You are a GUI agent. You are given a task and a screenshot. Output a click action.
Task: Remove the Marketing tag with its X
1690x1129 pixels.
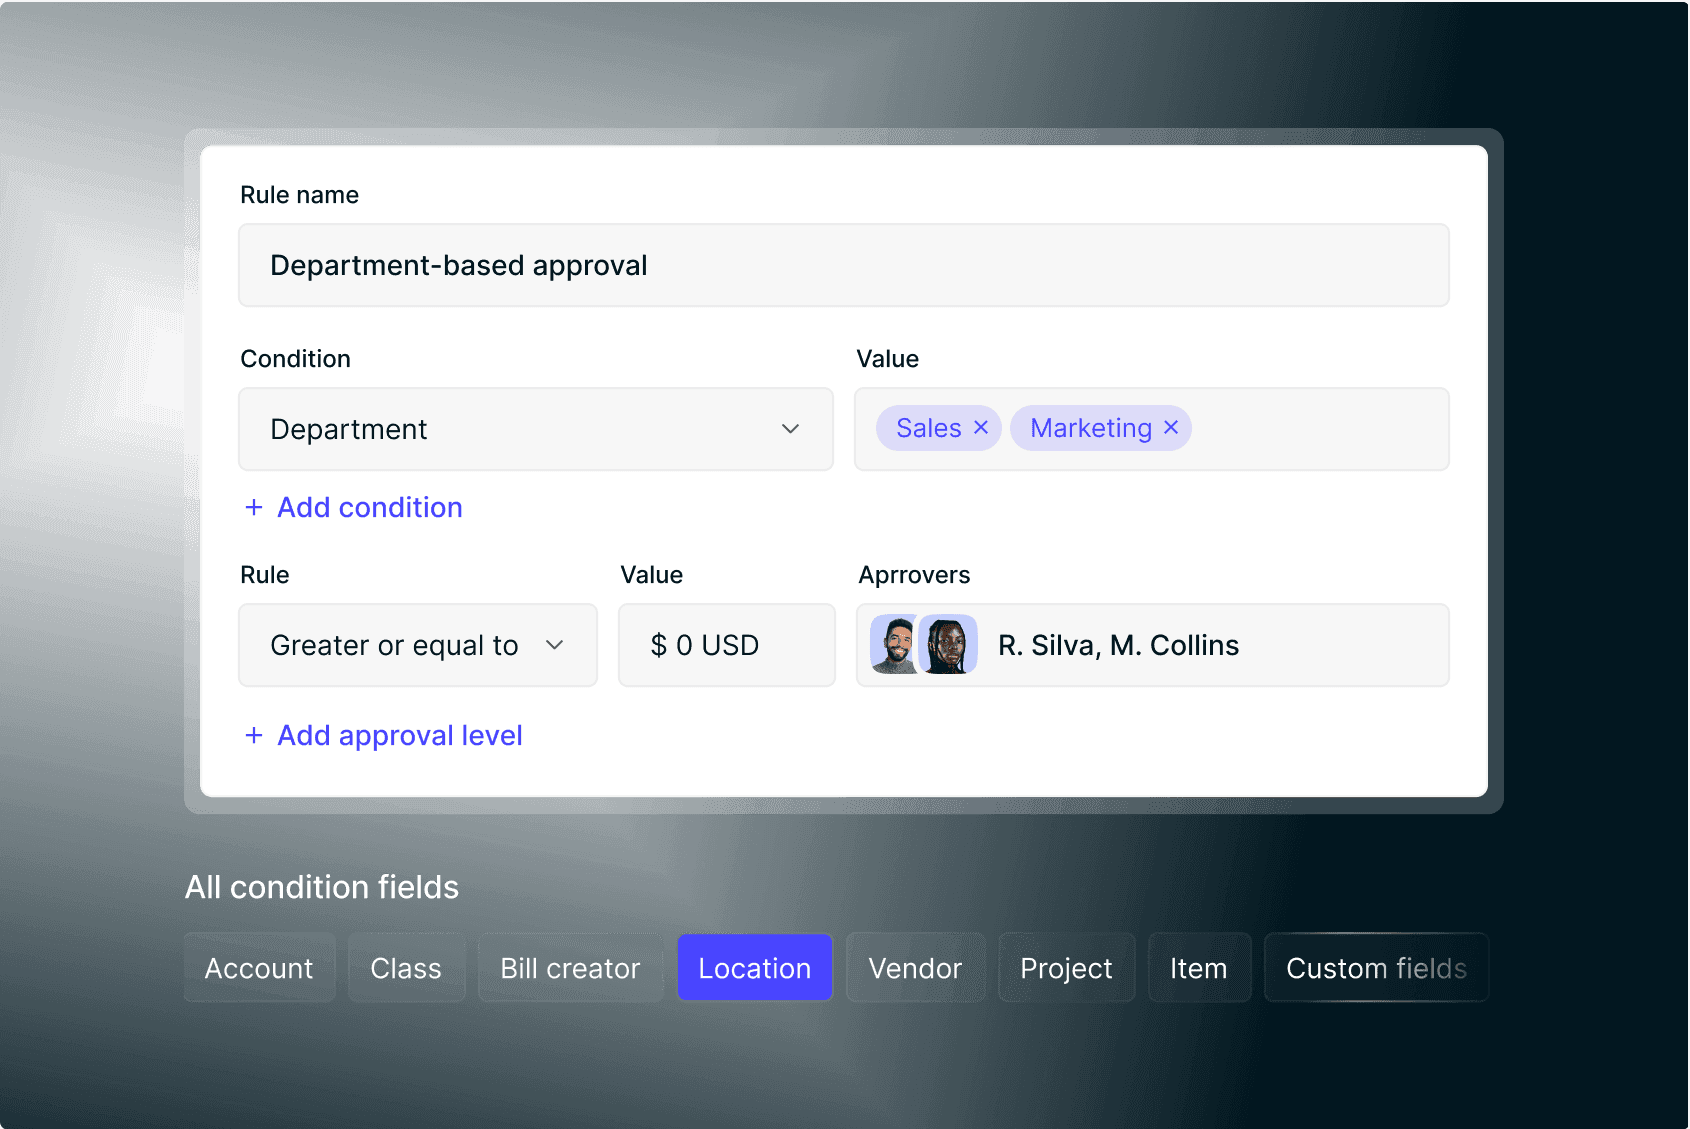(1171, 428)
